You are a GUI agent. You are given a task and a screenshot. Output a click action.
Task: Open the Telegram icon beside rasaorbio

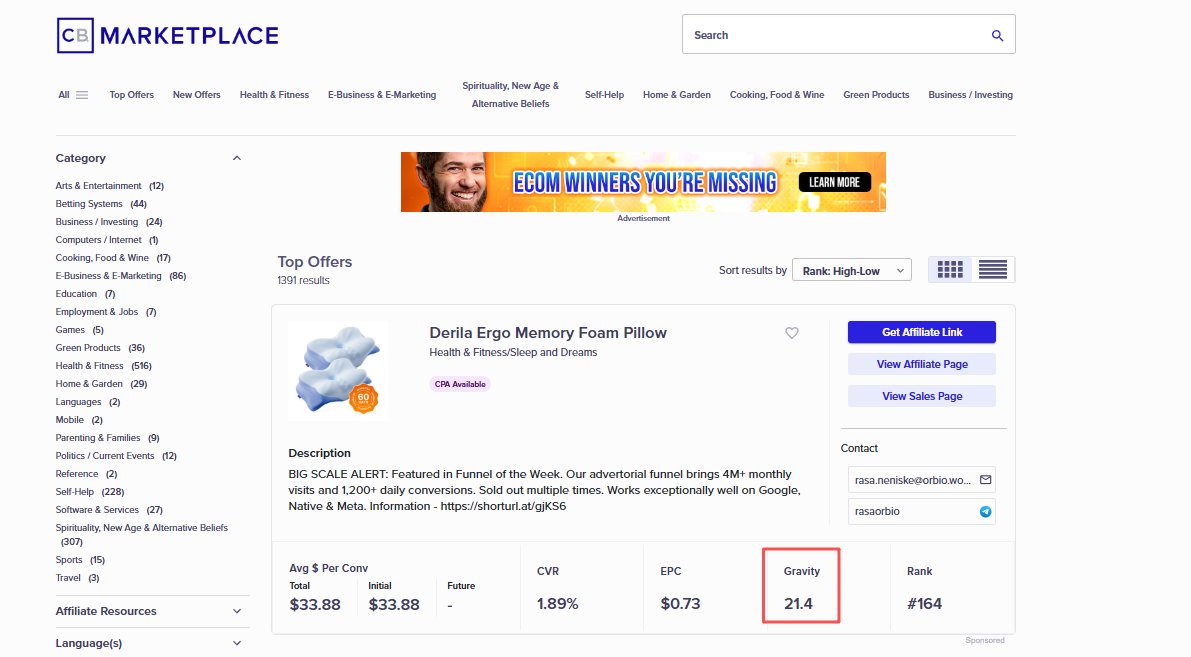(x=983, y=511)
